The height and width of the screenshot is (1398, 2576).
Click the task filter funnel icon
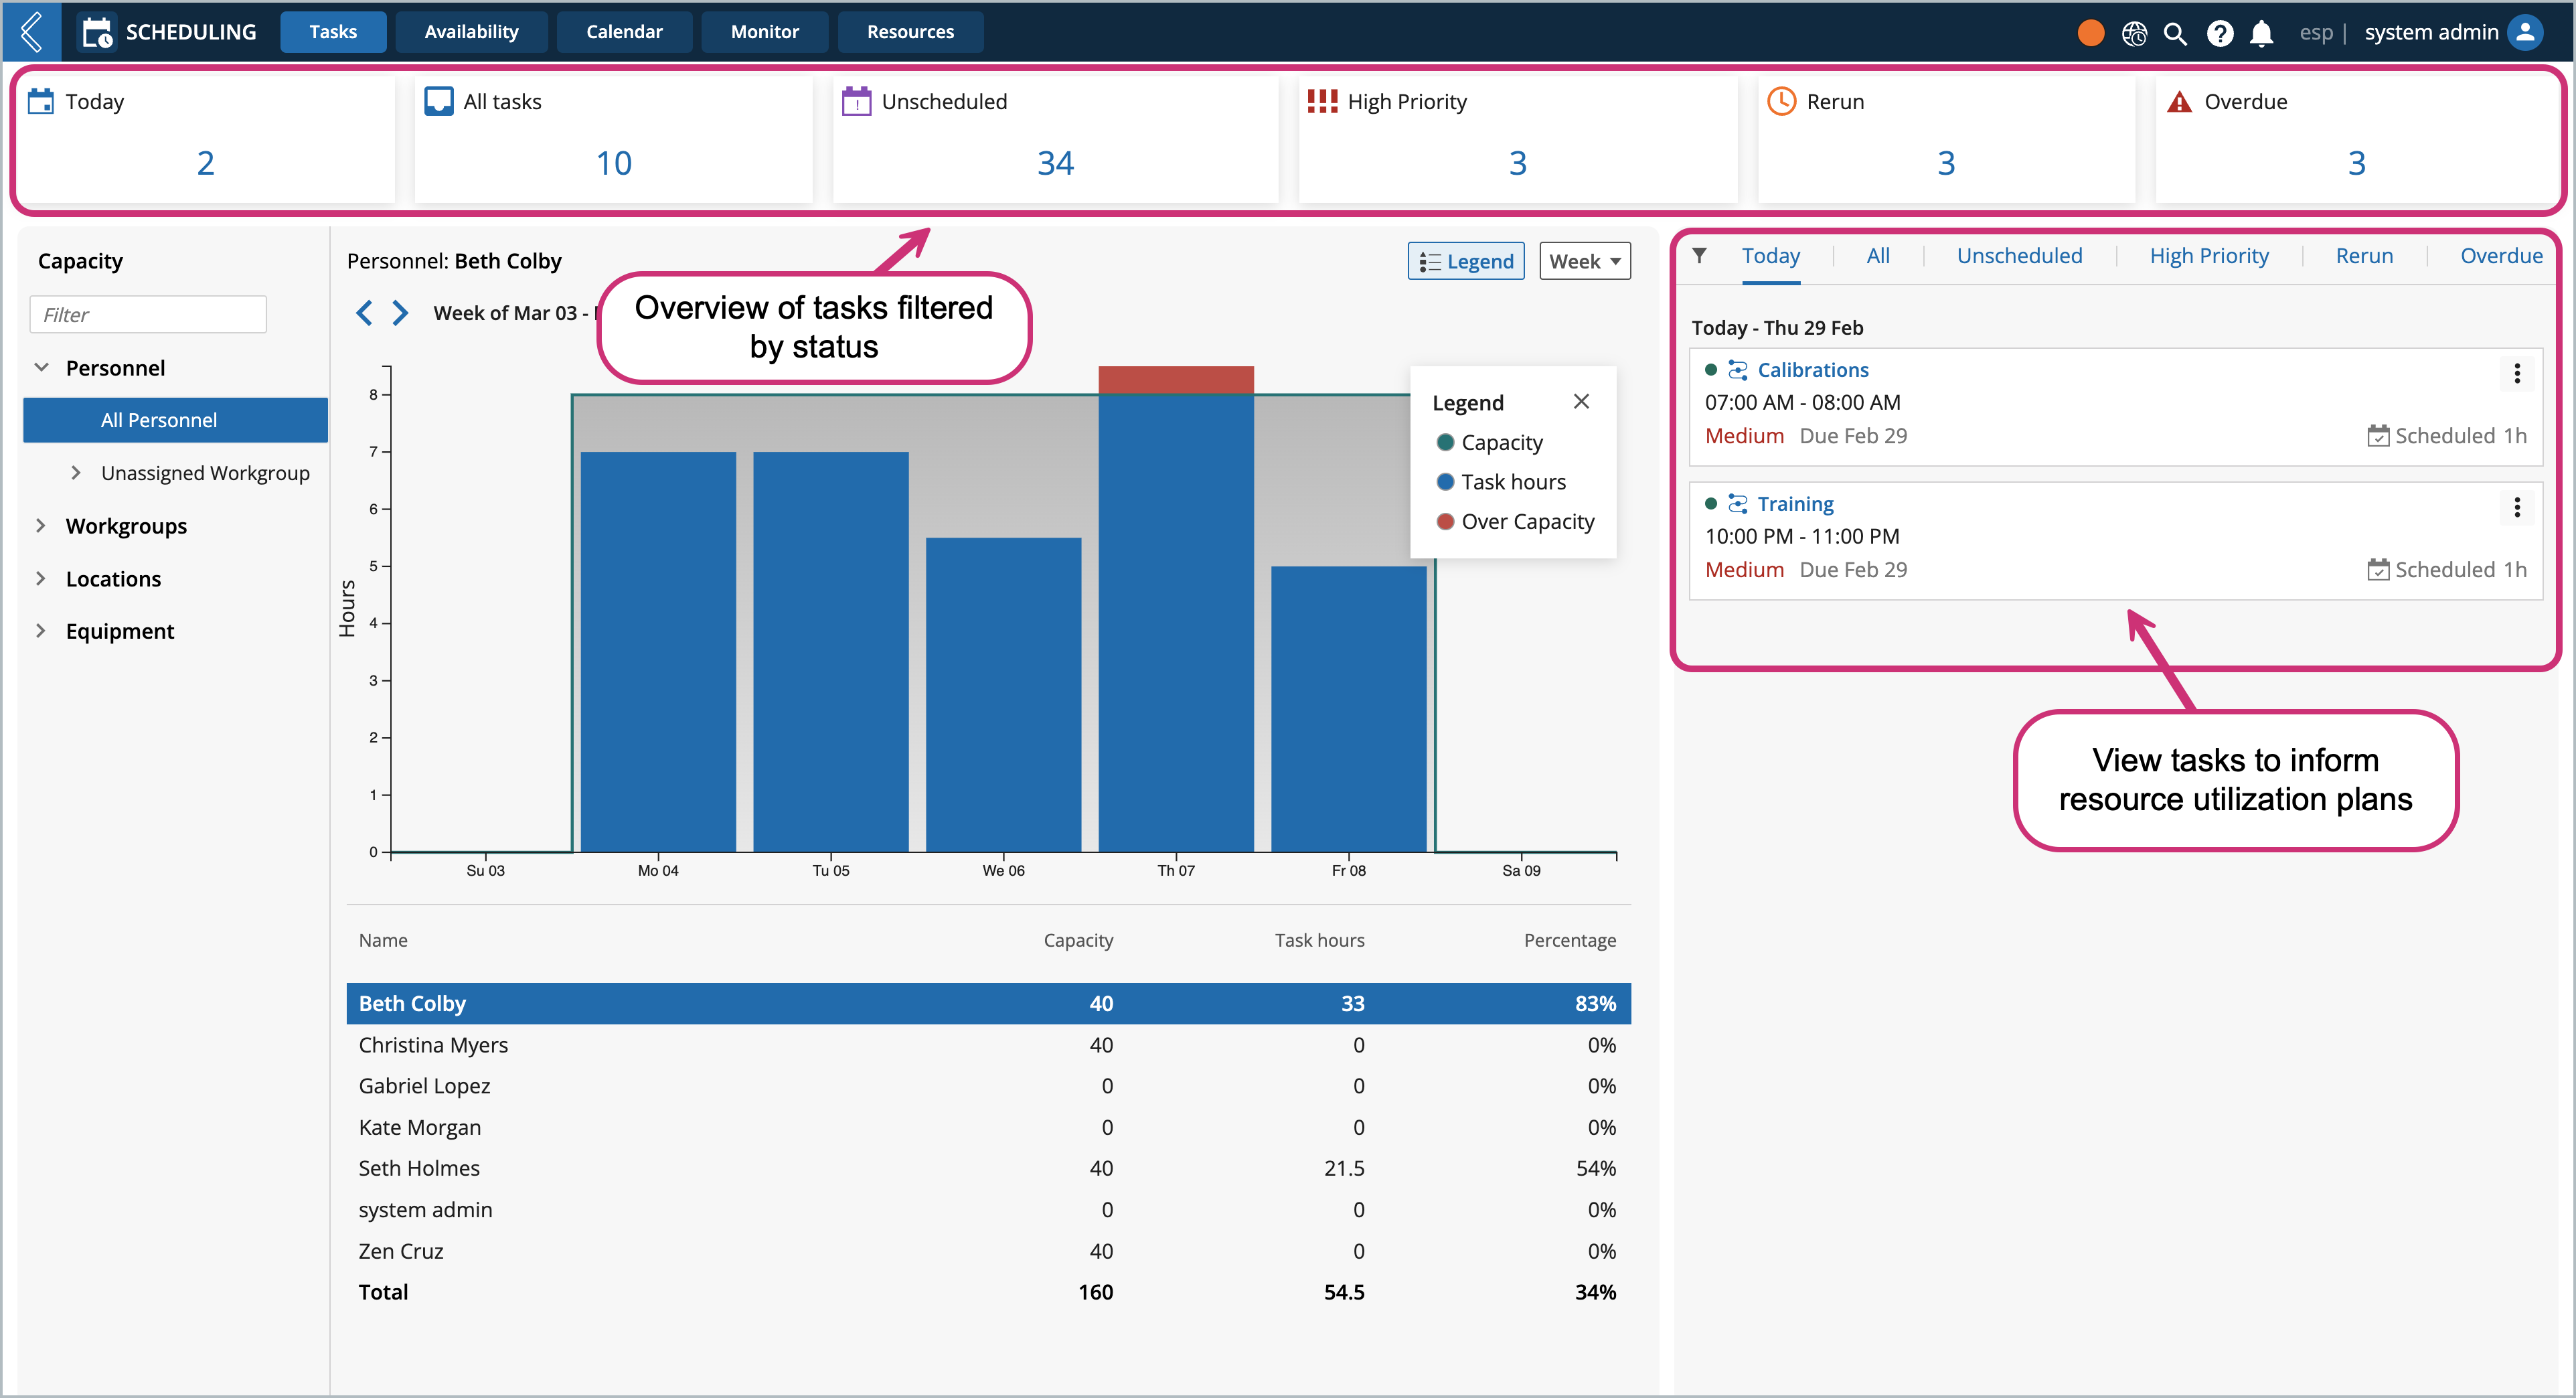click(x=1699, y=256)
